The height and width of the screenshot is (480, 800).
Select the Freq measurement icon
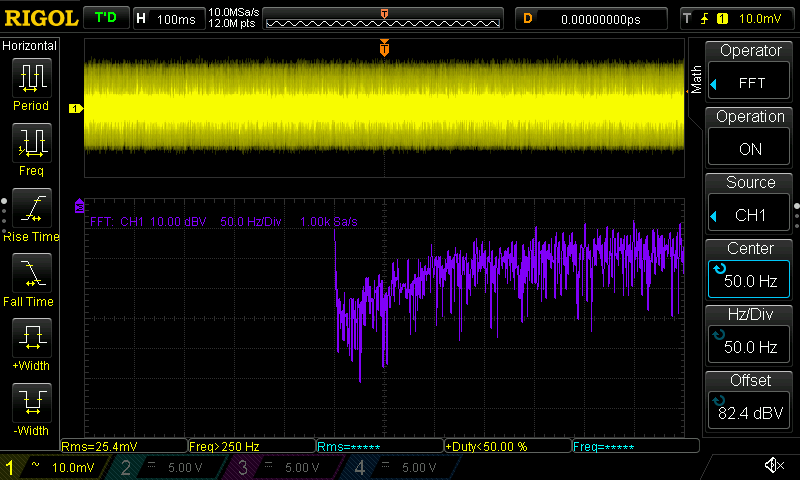(30, 143)
